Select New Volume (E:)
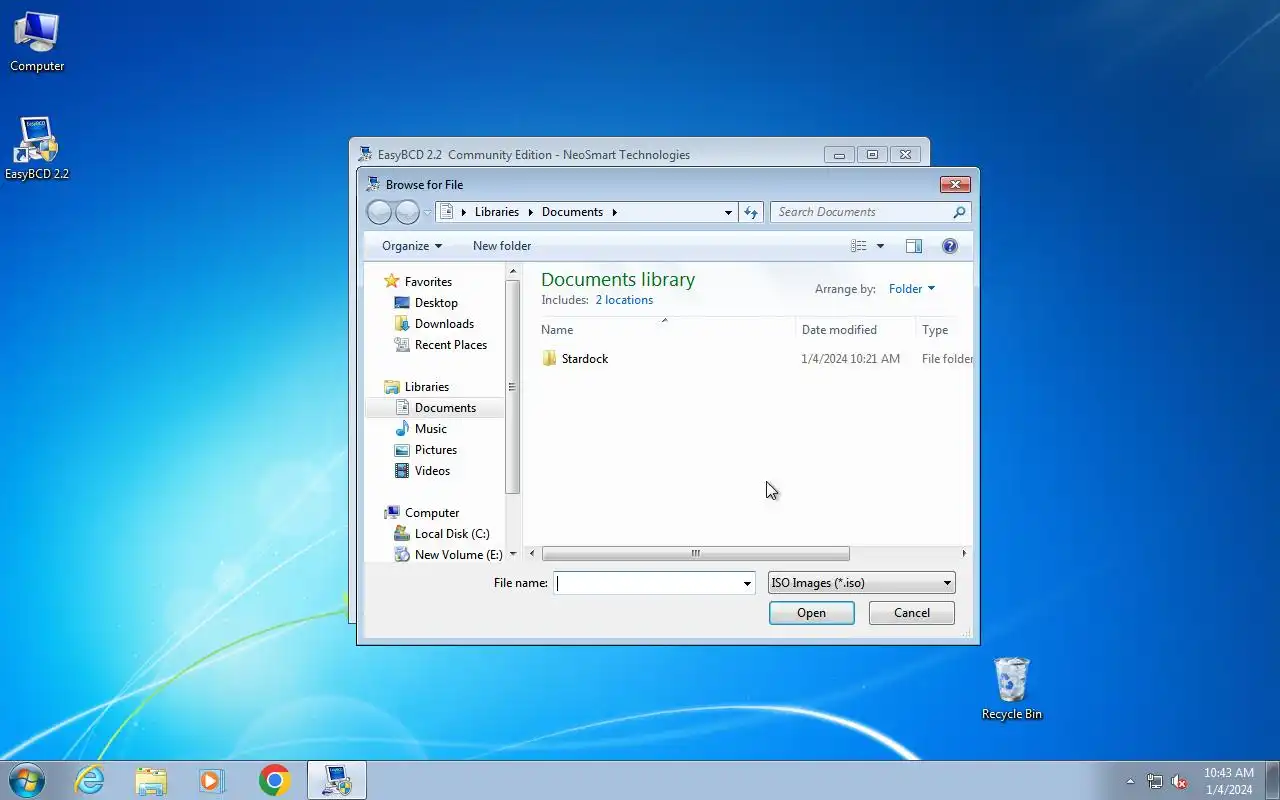 click(458, 555)
